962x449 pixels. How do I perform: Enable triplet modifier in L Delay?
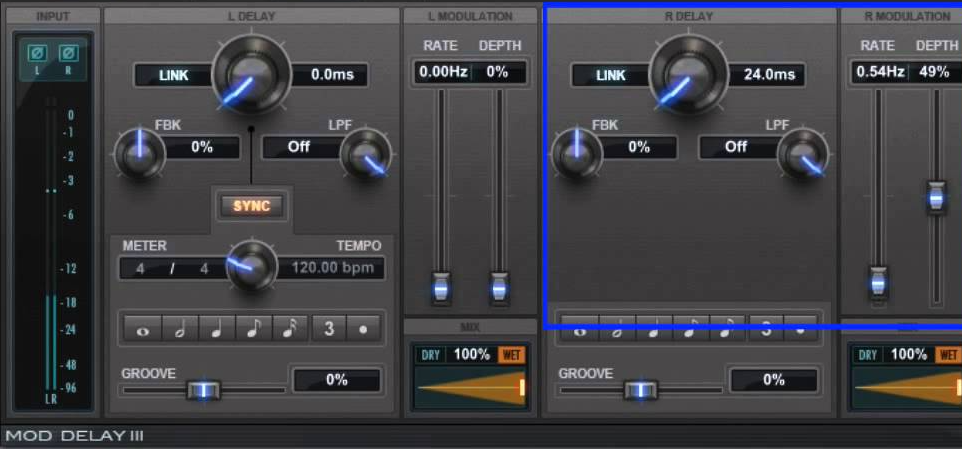point(328,328)
